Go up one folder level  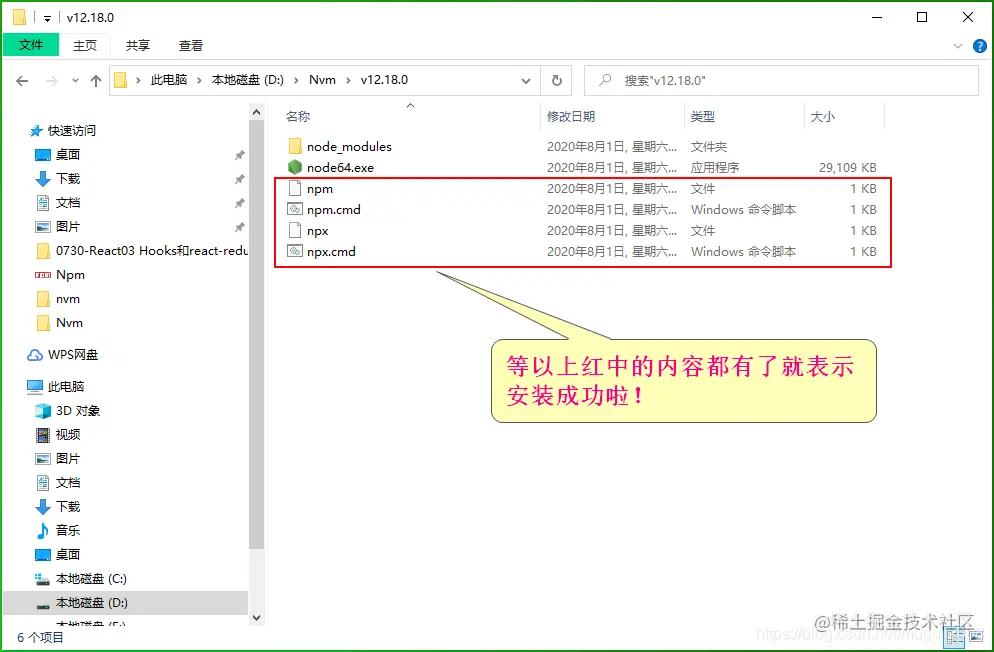point(96,80)
